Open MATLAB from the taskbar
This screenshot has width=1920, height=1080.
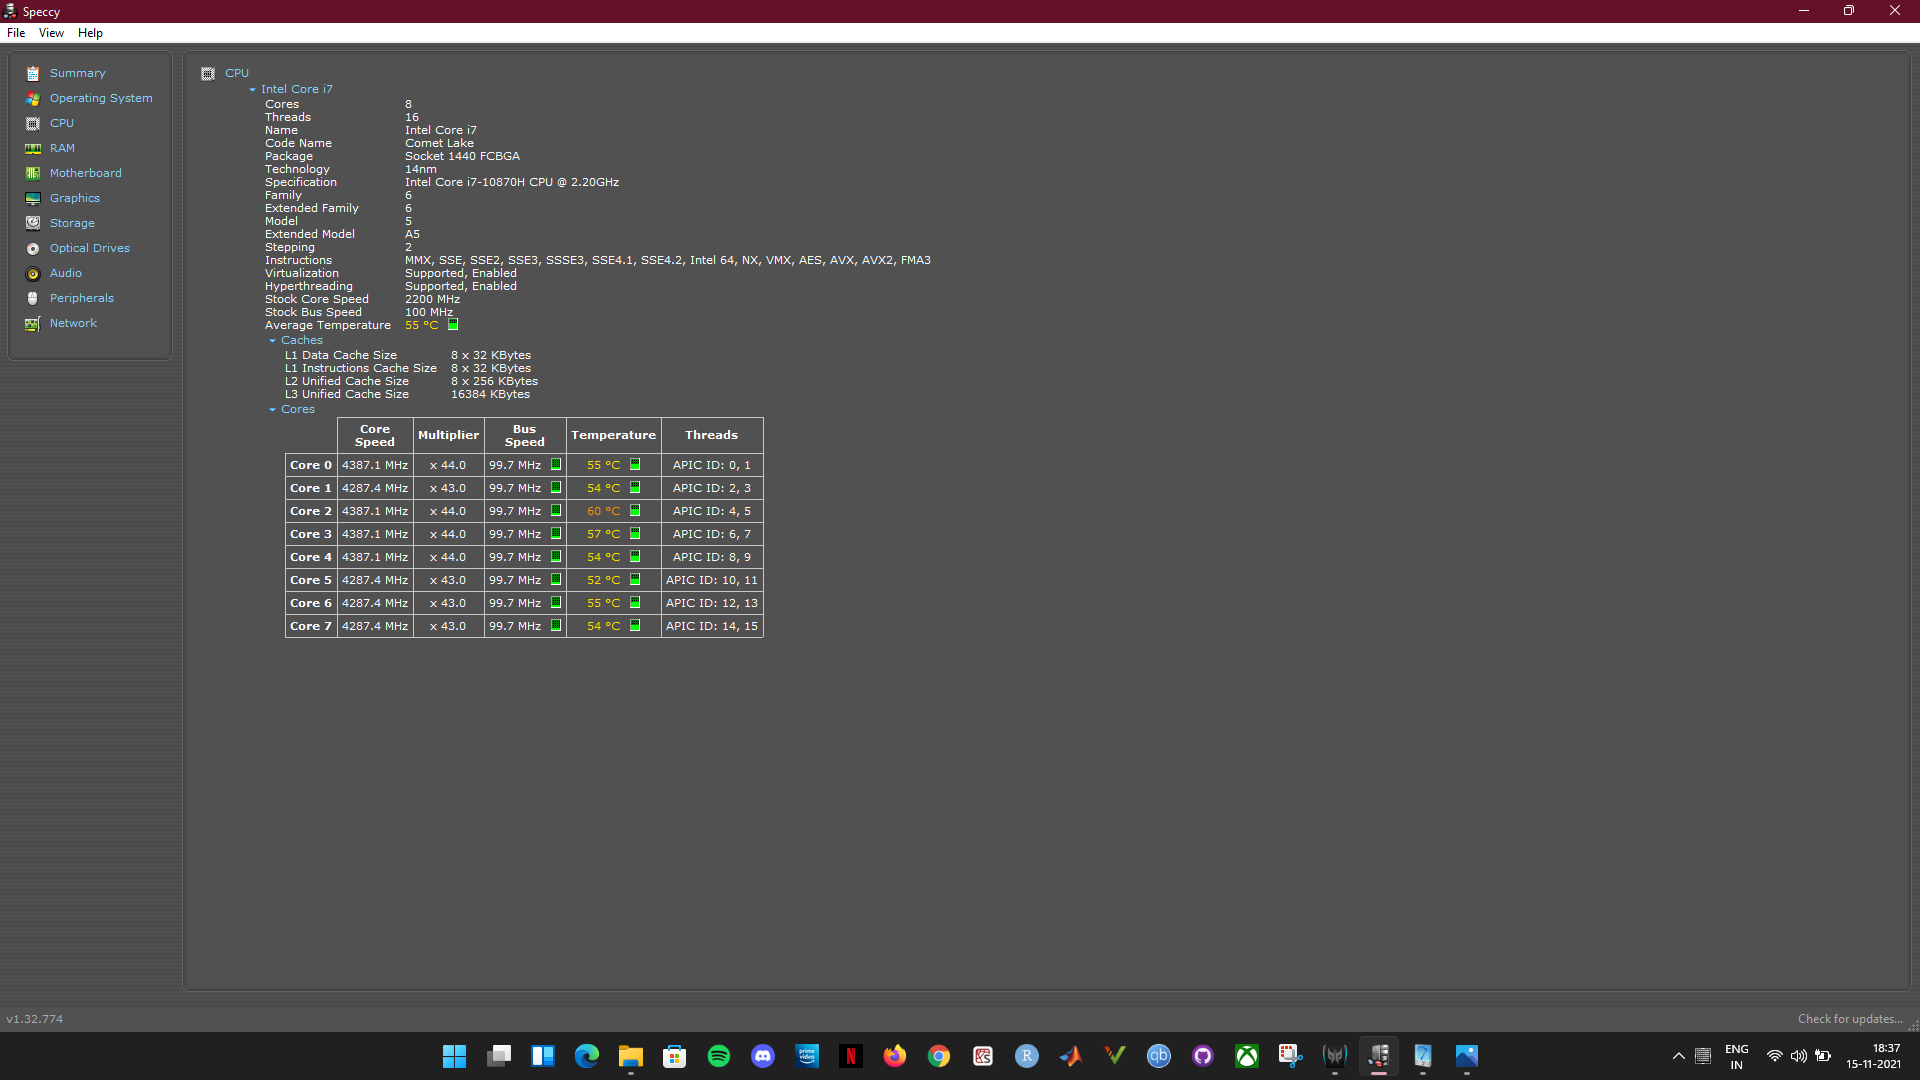coord(1071,1056)
